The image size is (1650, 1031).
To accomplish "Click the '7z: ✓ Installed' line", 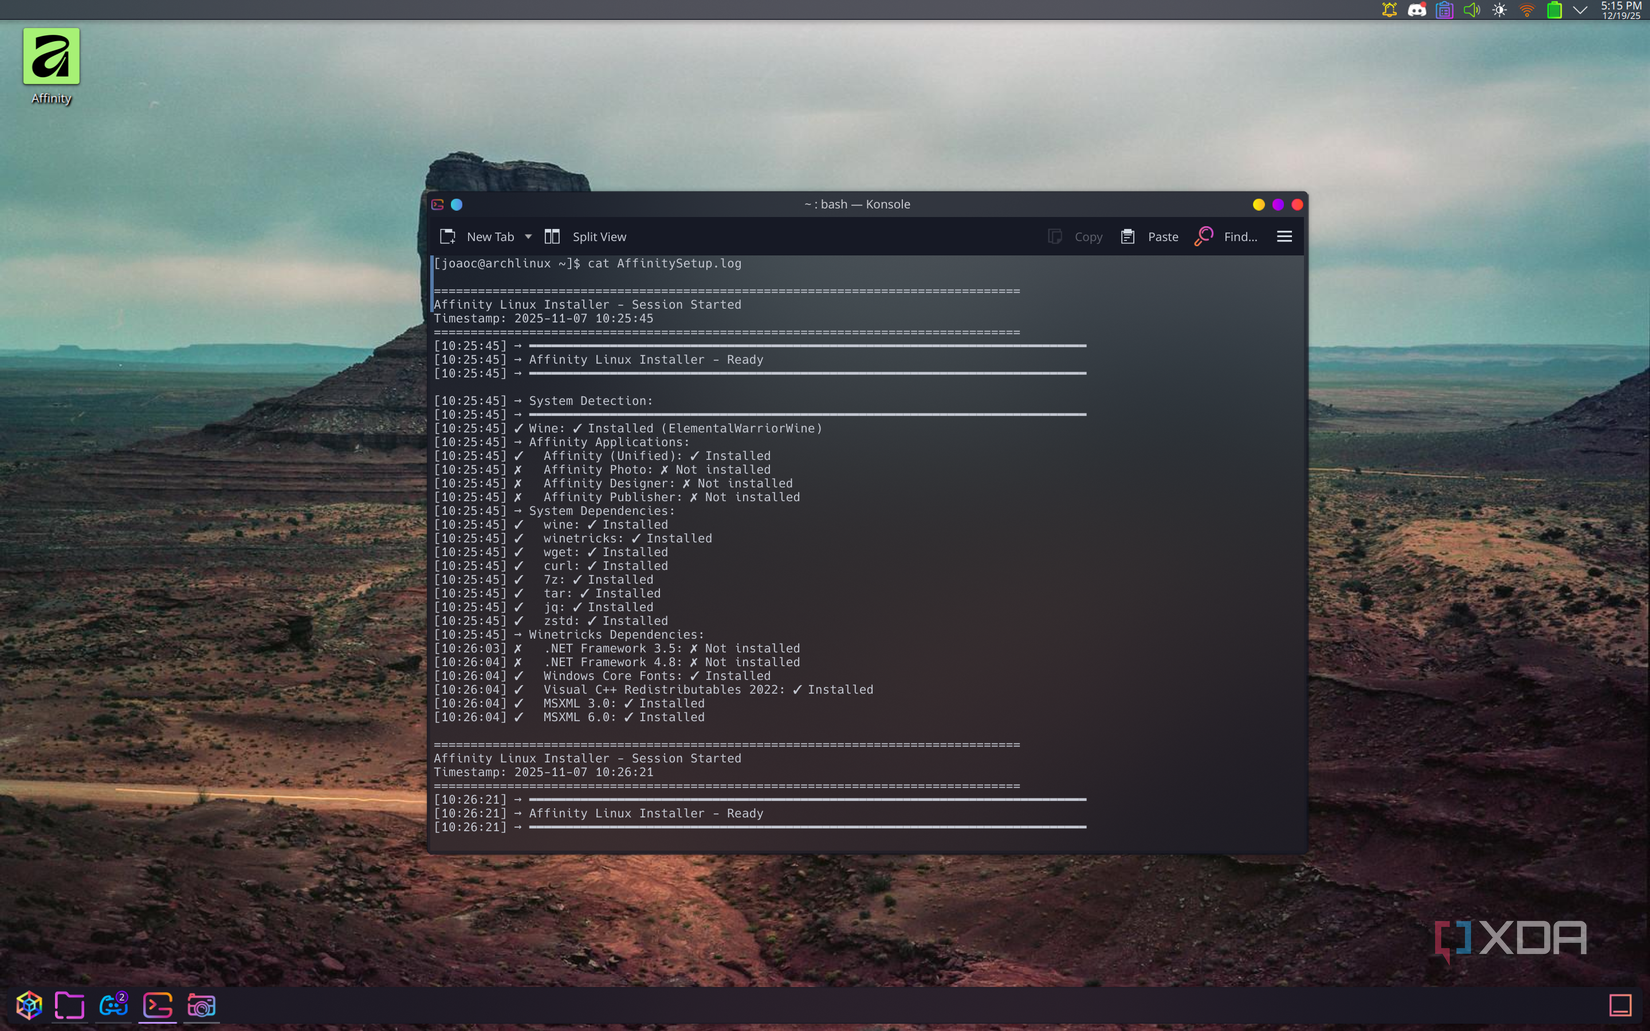I will point(543,580).
